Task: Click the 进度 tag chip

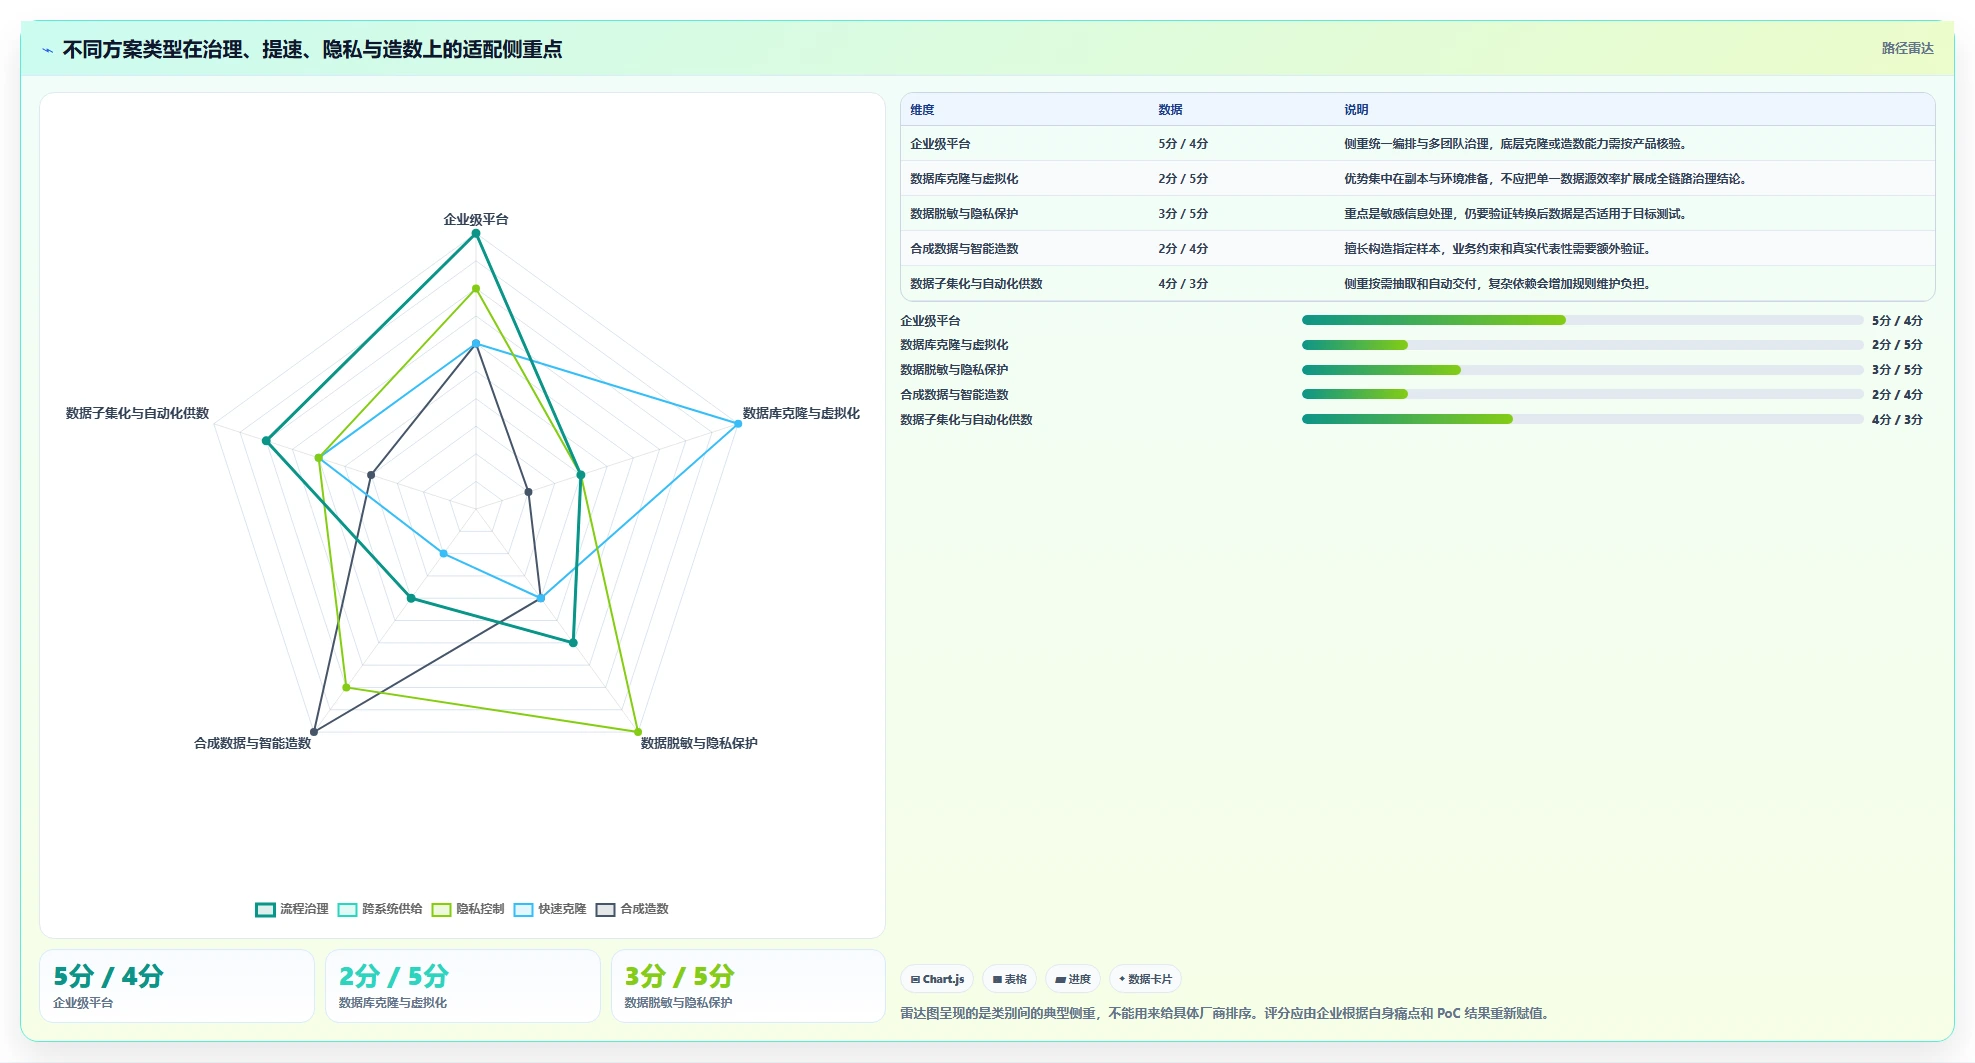Action: pyautogui.click(x=1073, y=979)
